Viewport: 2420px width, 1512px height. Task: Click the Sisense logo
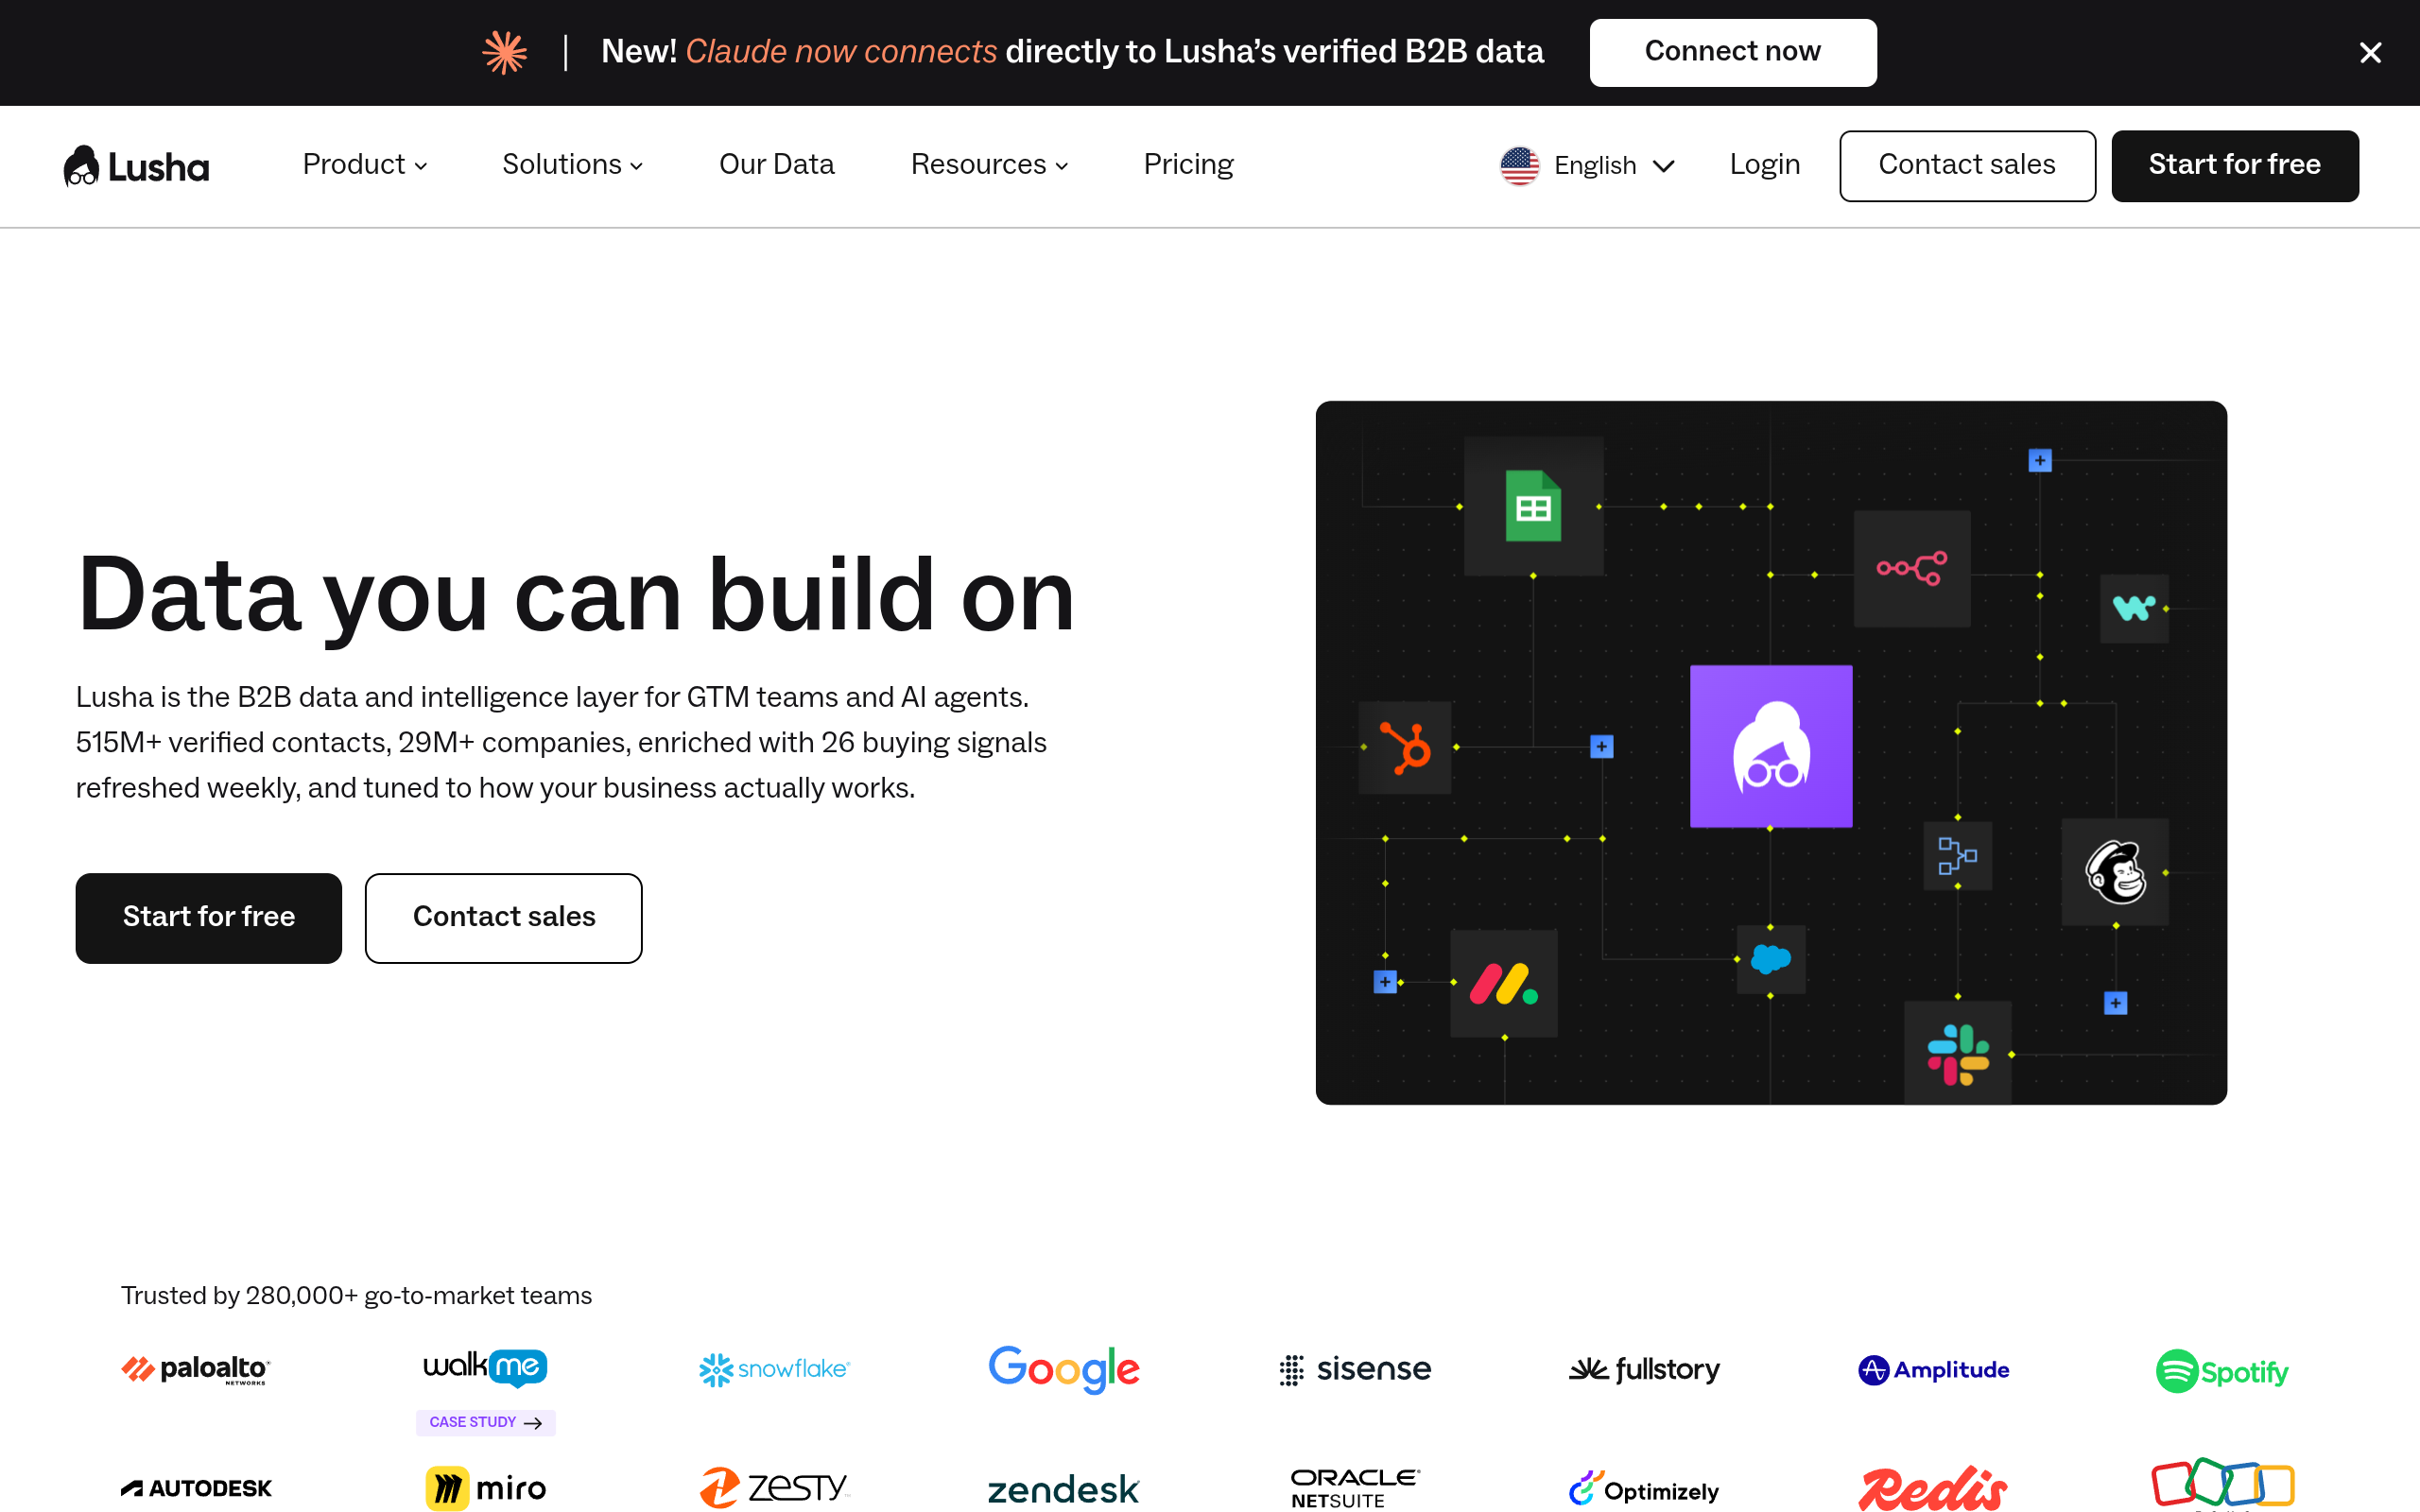[1355, 1369]
